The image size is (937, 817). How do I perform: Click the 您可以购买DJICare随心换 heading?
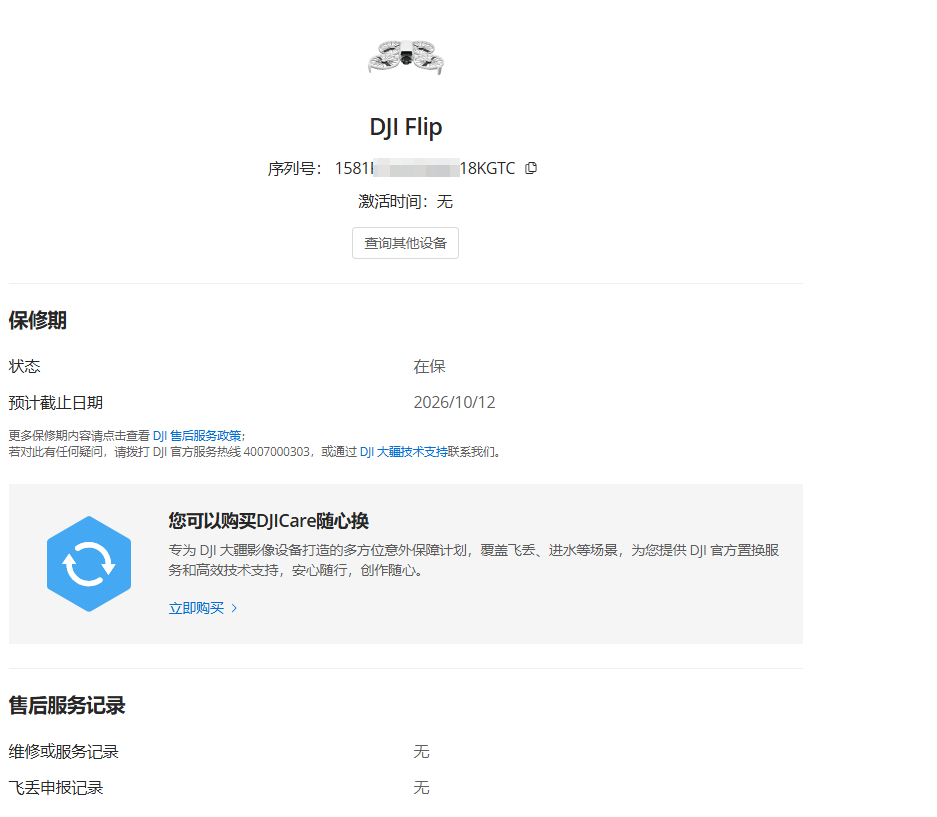(268, 521)
